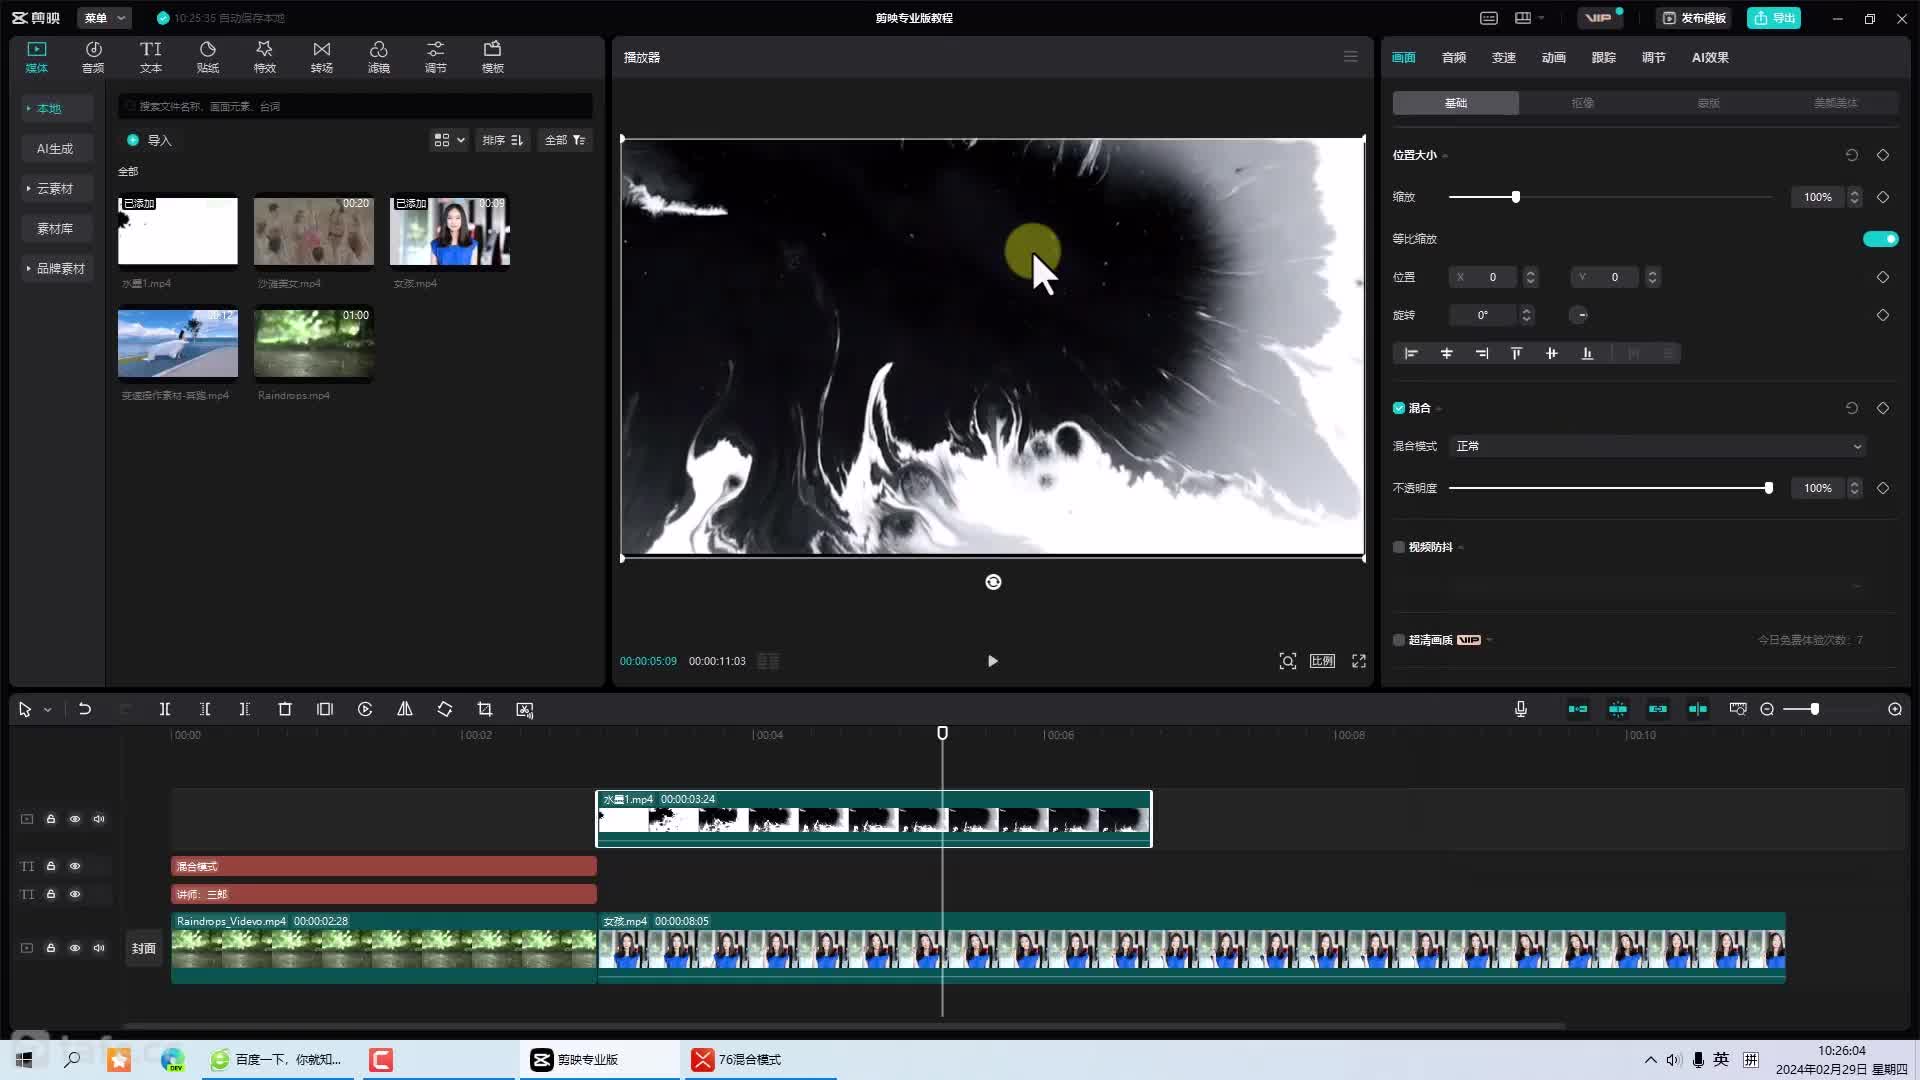Open the 特效 effects panel
The height and width of the screenshot is (1080, 1920).
(264, 57)
